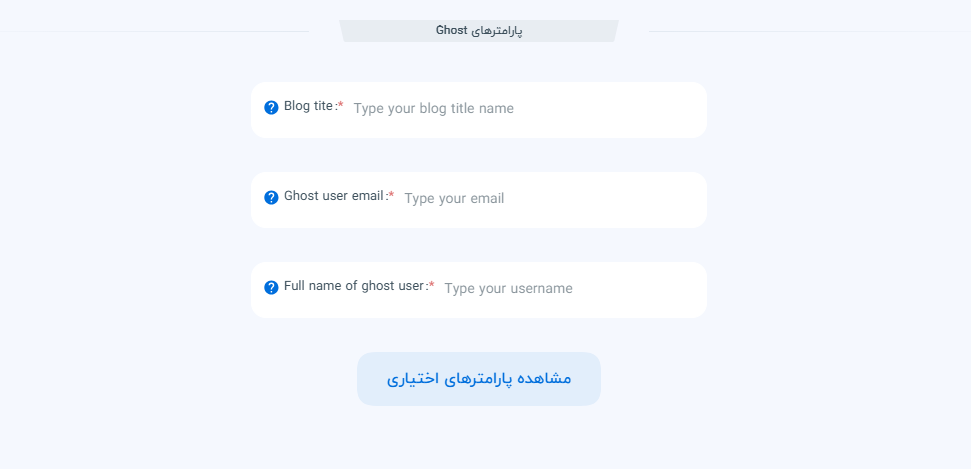
Task: Click the "پارامترهای Ghost" section header tab
Action: pyautogui.click(x=479, y=31)
